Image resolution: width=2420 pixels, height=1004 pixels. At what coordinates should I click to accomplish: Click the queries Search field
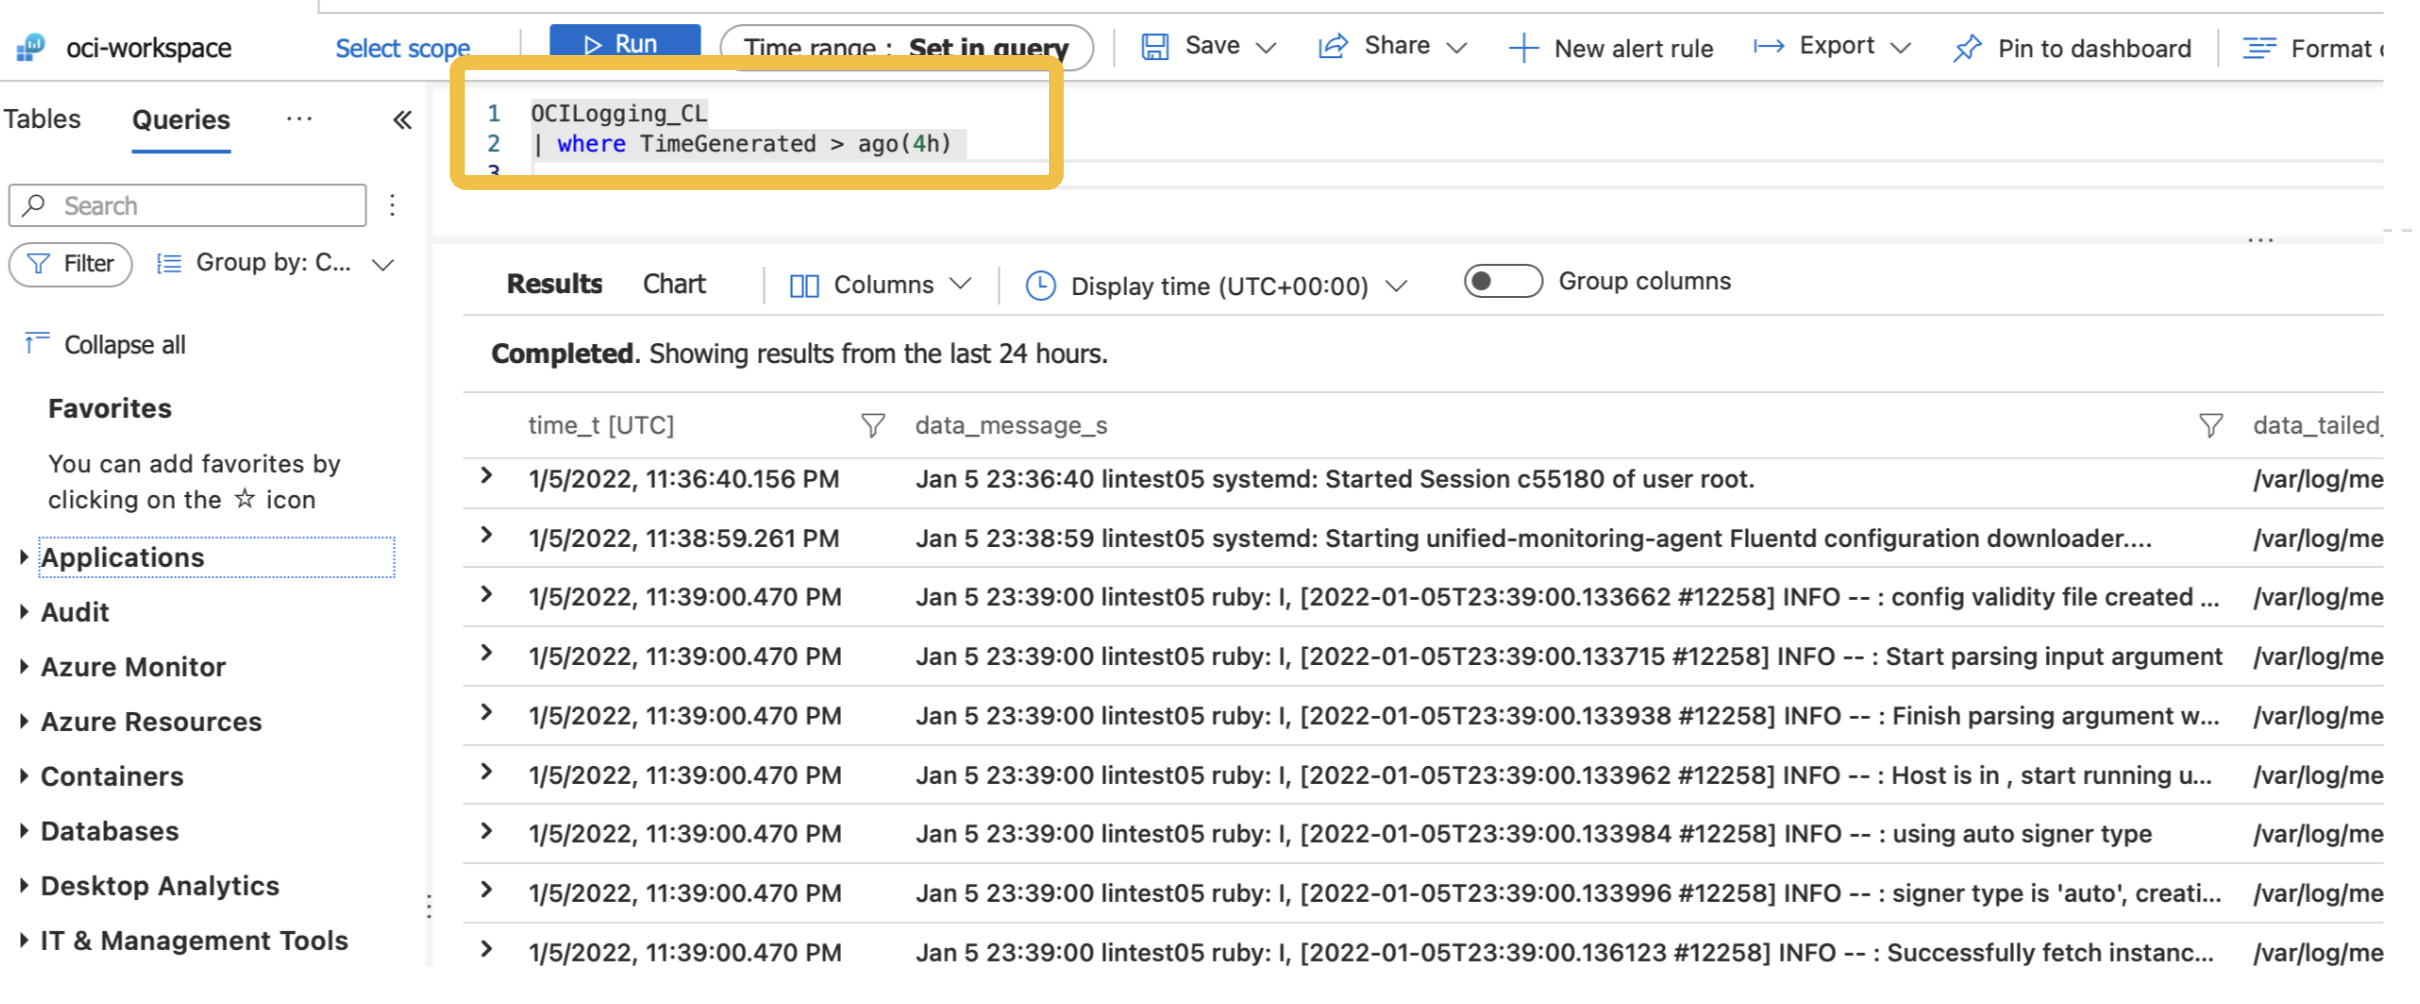pyautogui.click(x=186, y=205)
